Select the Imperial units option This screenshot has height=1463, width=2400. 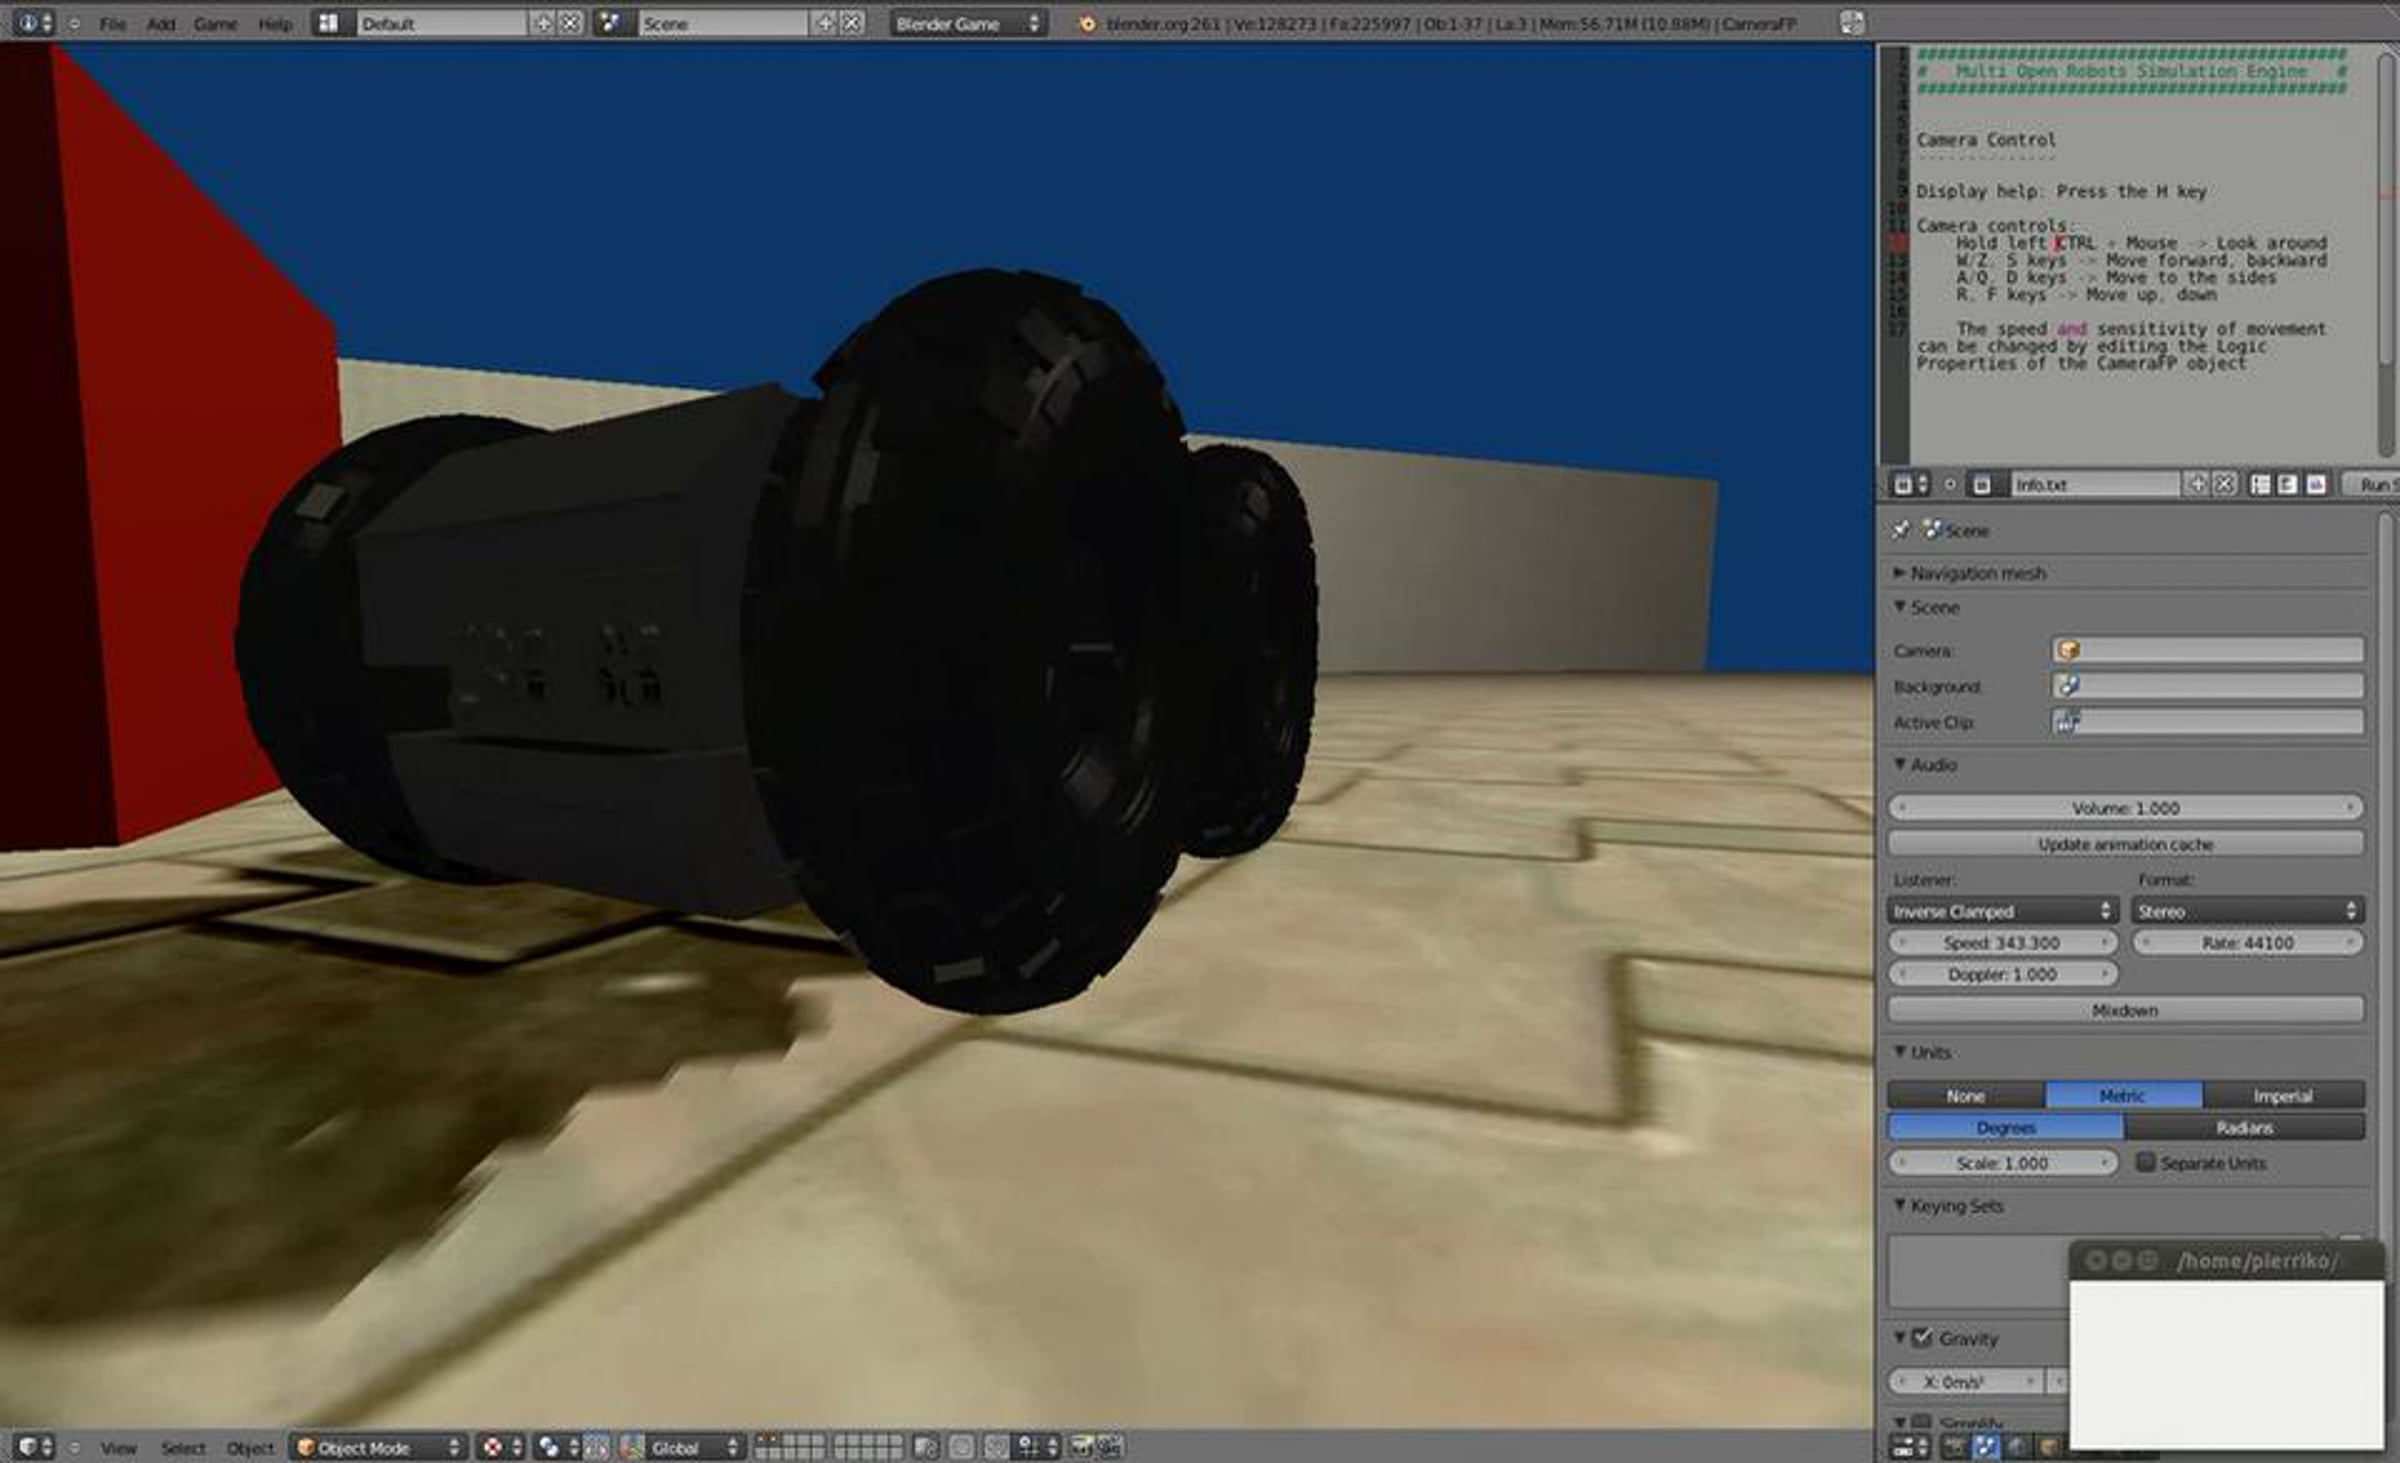click(2282, 1096)
